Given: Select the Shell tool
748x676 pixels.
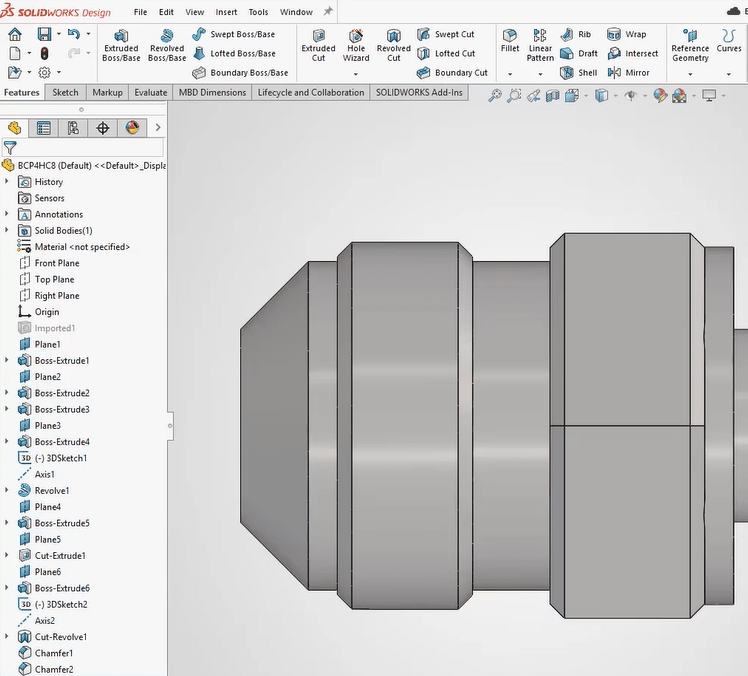Looking at the screenshot, I should tap(579, 73).
